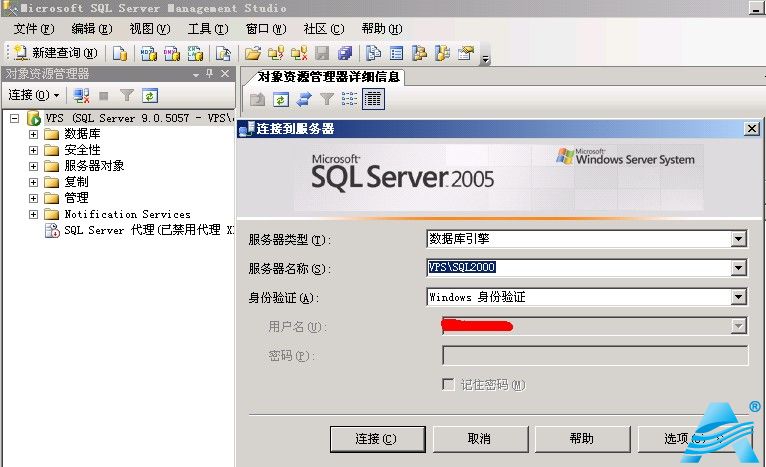Screen dimensions: 766x467
Task: Open the 社区(C) menu
Action: pyautogui.click(x=324, y=29)
